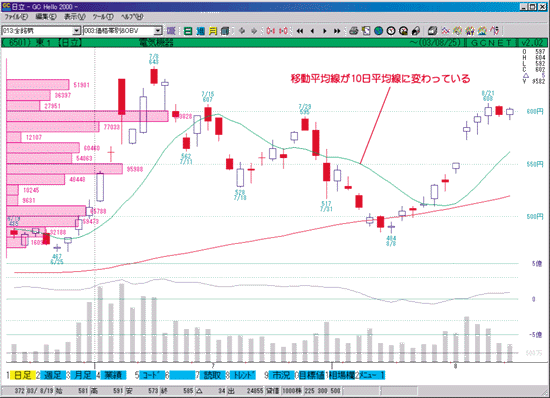This screenshot has height=398, width=550.
Task: Click the 8/8 low candlestick marked 484
Action: click(391, 227)
